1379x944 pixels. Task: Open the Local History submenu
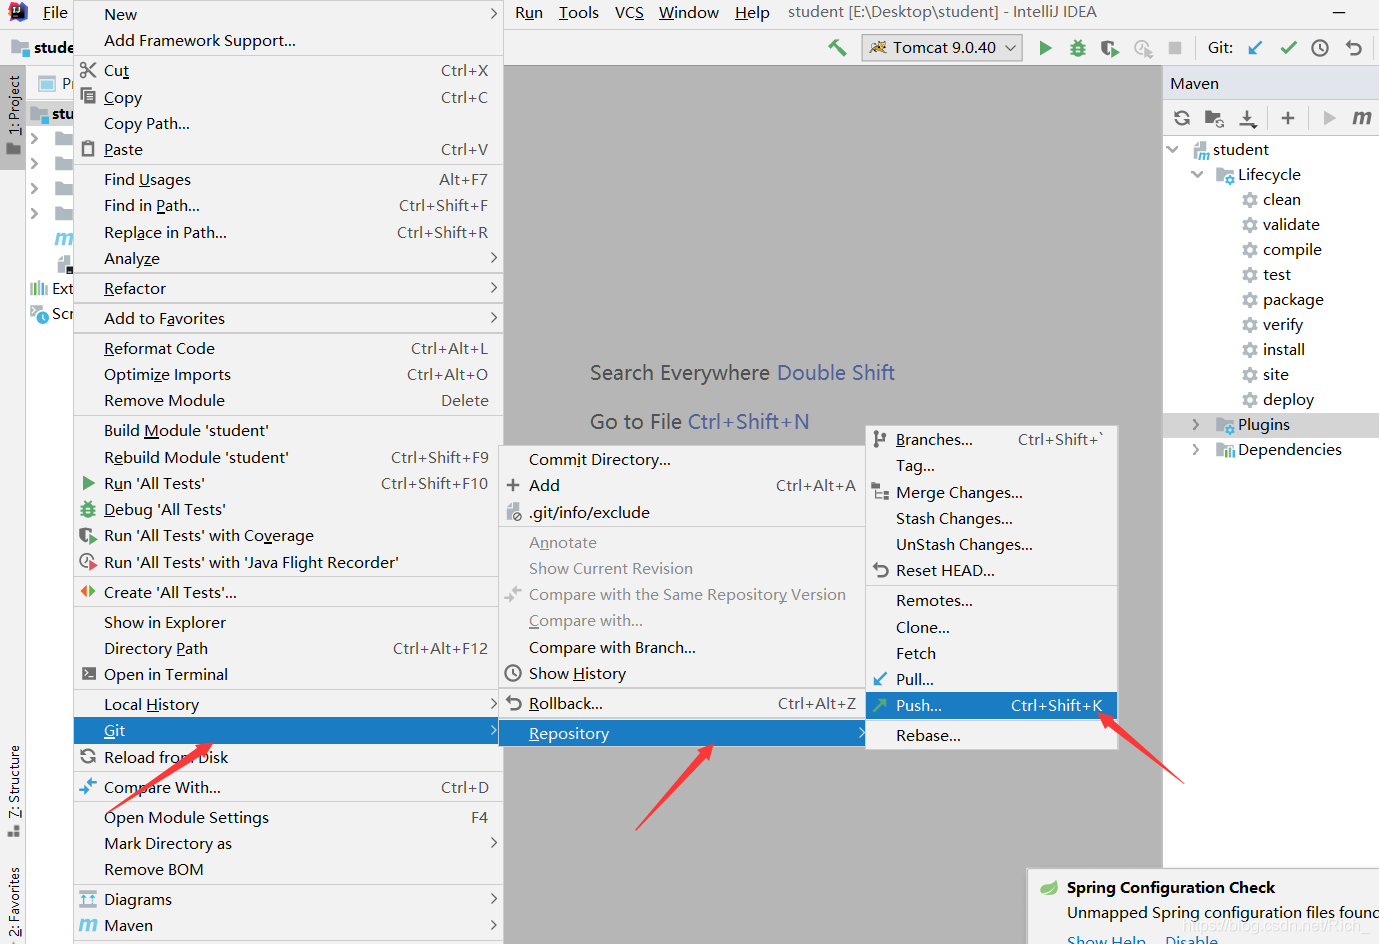[x=288, y=704]
